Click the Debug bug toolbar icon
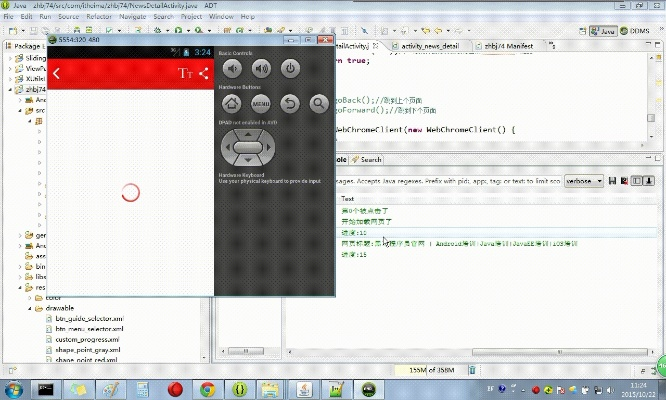 (158, 31)
